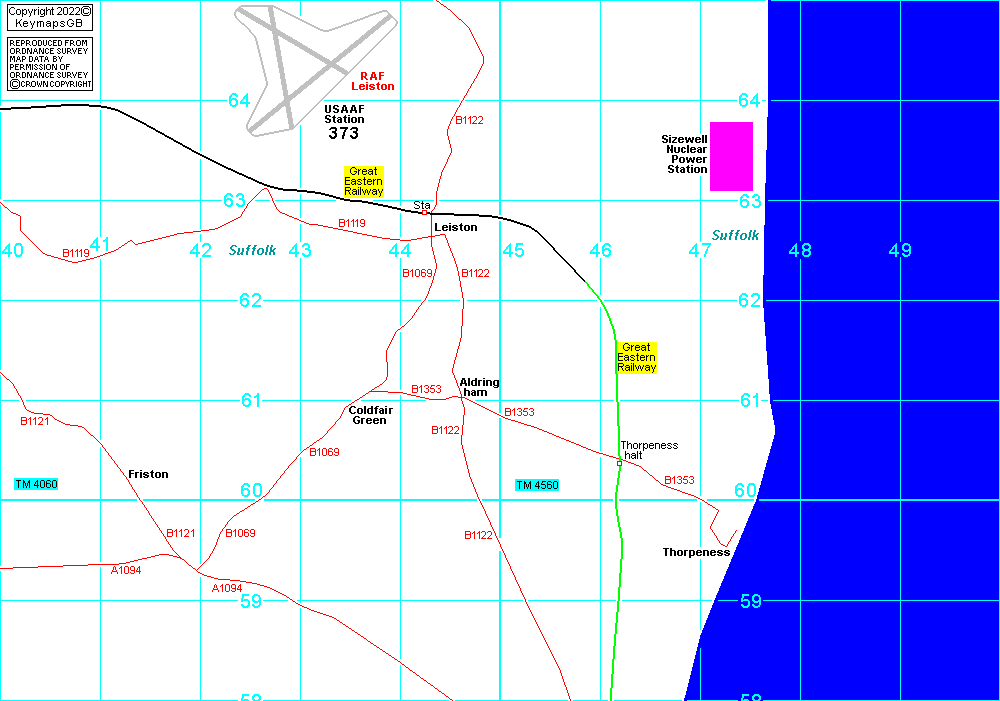Click the USAAF Station 373 label

click(x=344, y=121)
